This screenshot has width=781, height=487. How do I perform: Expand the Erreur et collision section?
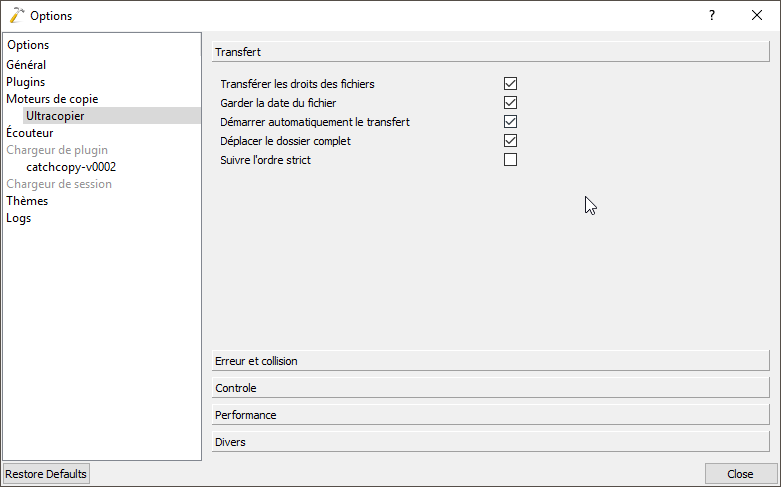click(490, 361)
